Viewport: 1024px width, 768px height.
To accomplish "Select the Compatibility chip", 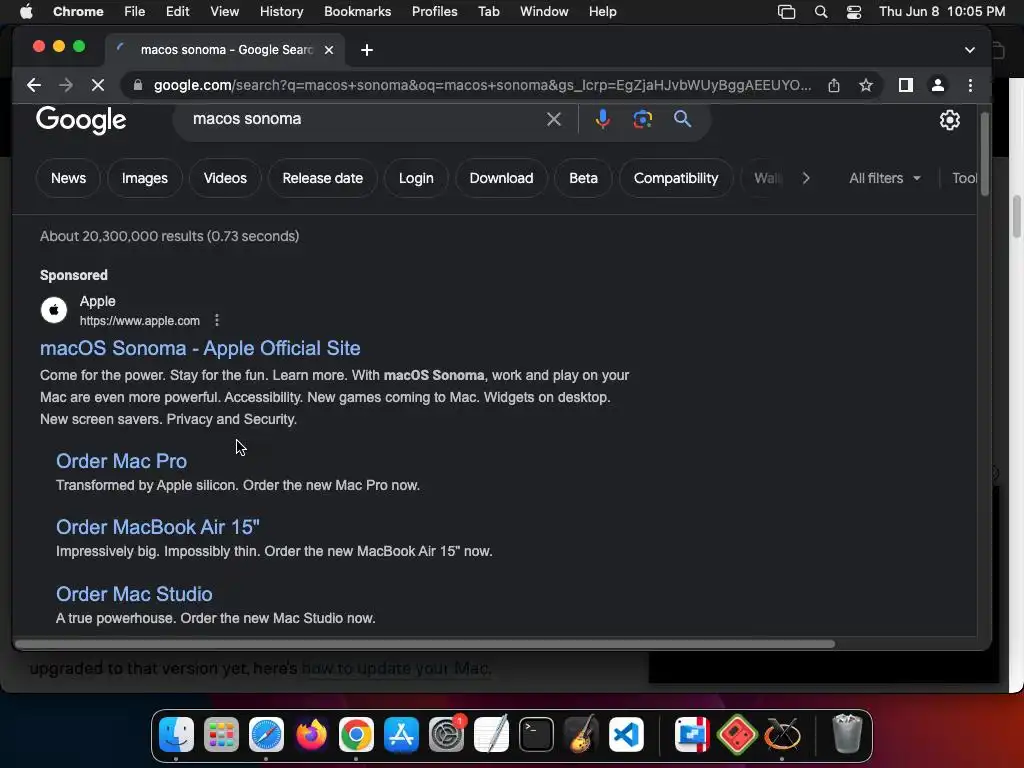I will pos(676,178).
